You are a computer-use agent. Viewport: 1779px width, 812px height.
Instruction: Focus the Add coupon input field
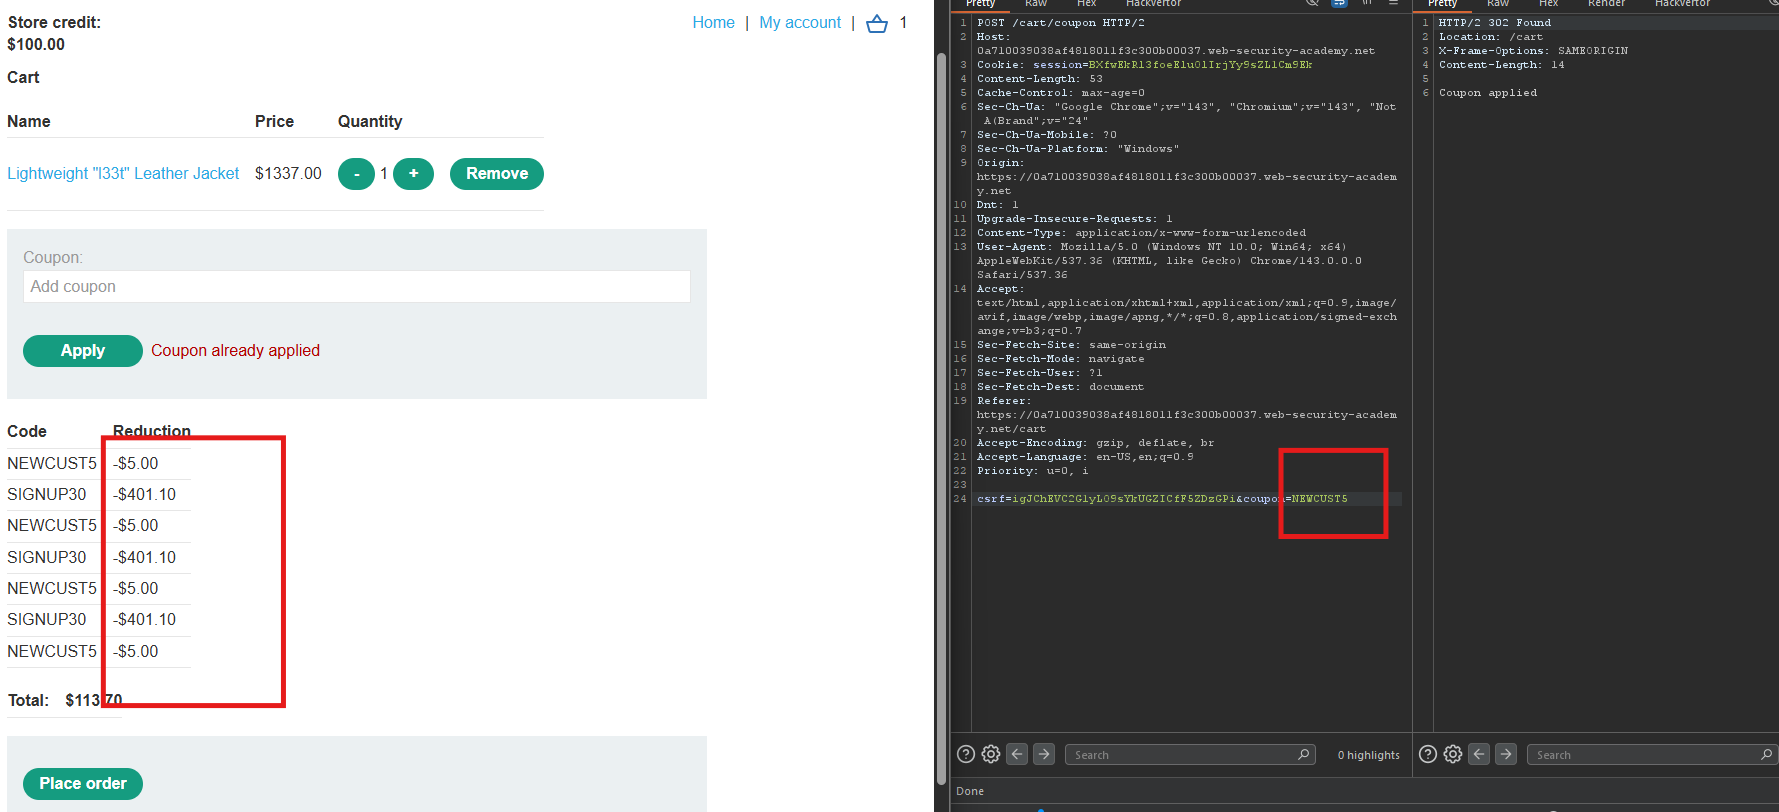pyautogui.click(x=357, y=287)
